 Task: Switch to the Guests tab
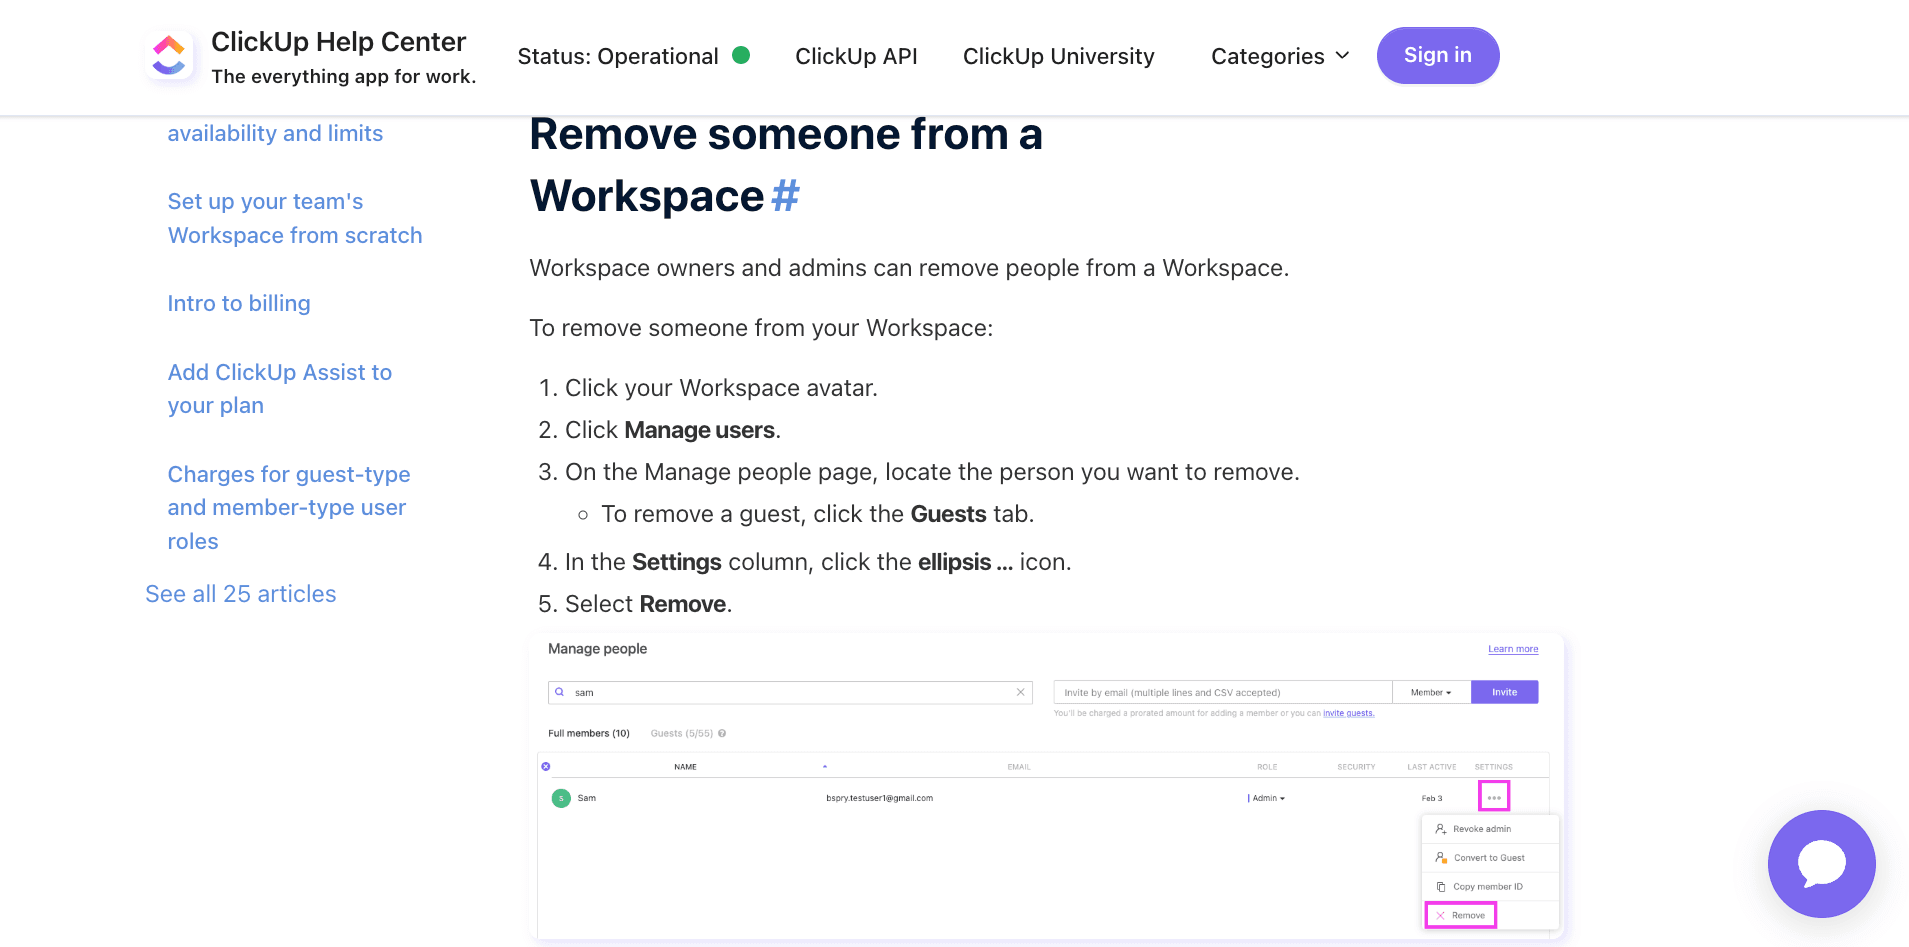coord(681,734)
